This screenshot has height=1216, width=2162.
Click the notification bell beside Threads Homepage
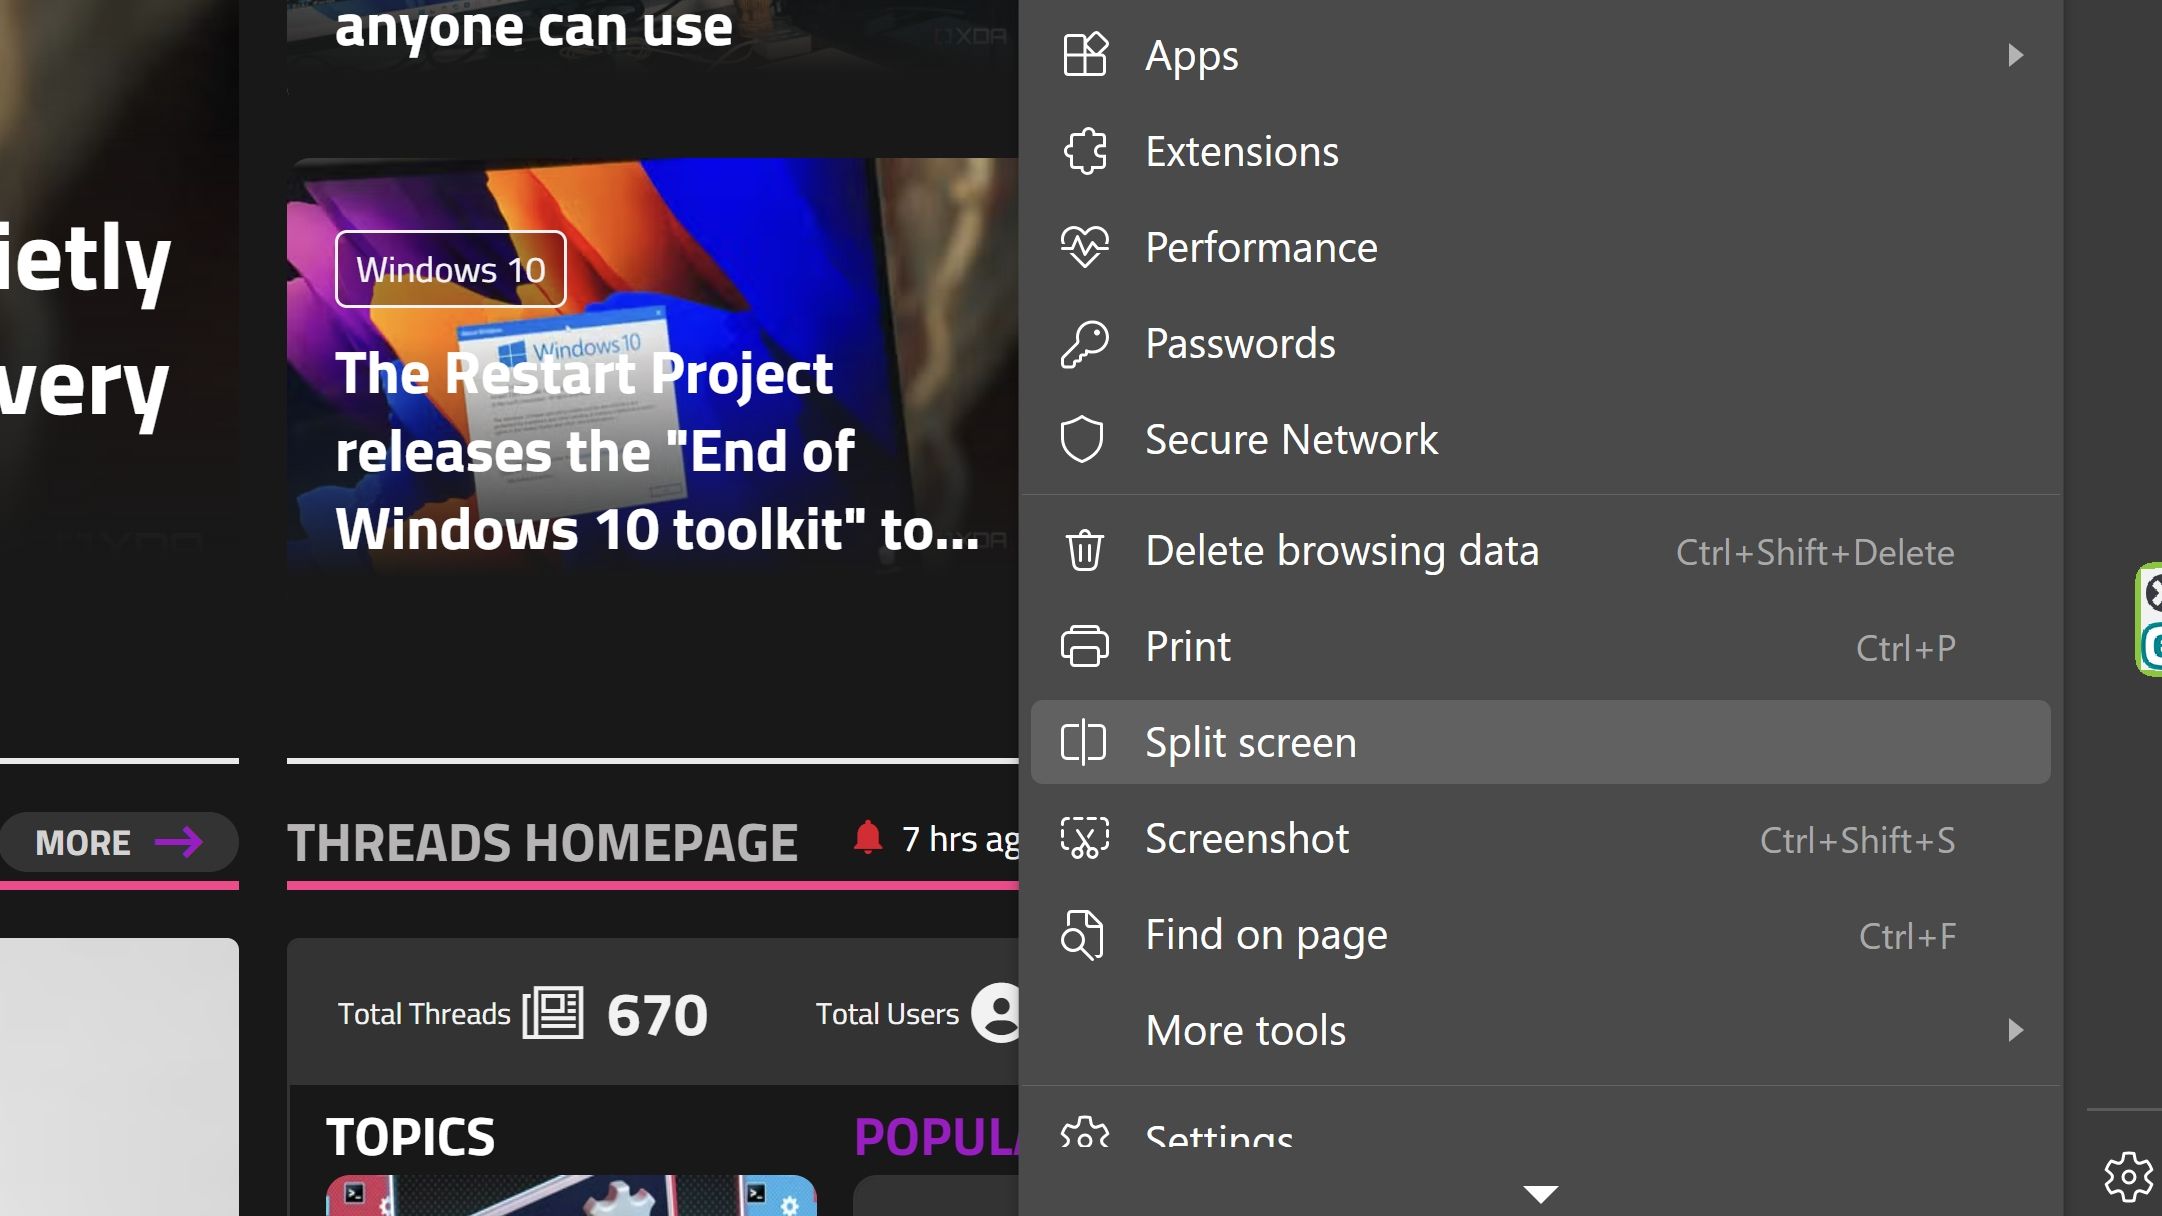(x=868, y=838)
